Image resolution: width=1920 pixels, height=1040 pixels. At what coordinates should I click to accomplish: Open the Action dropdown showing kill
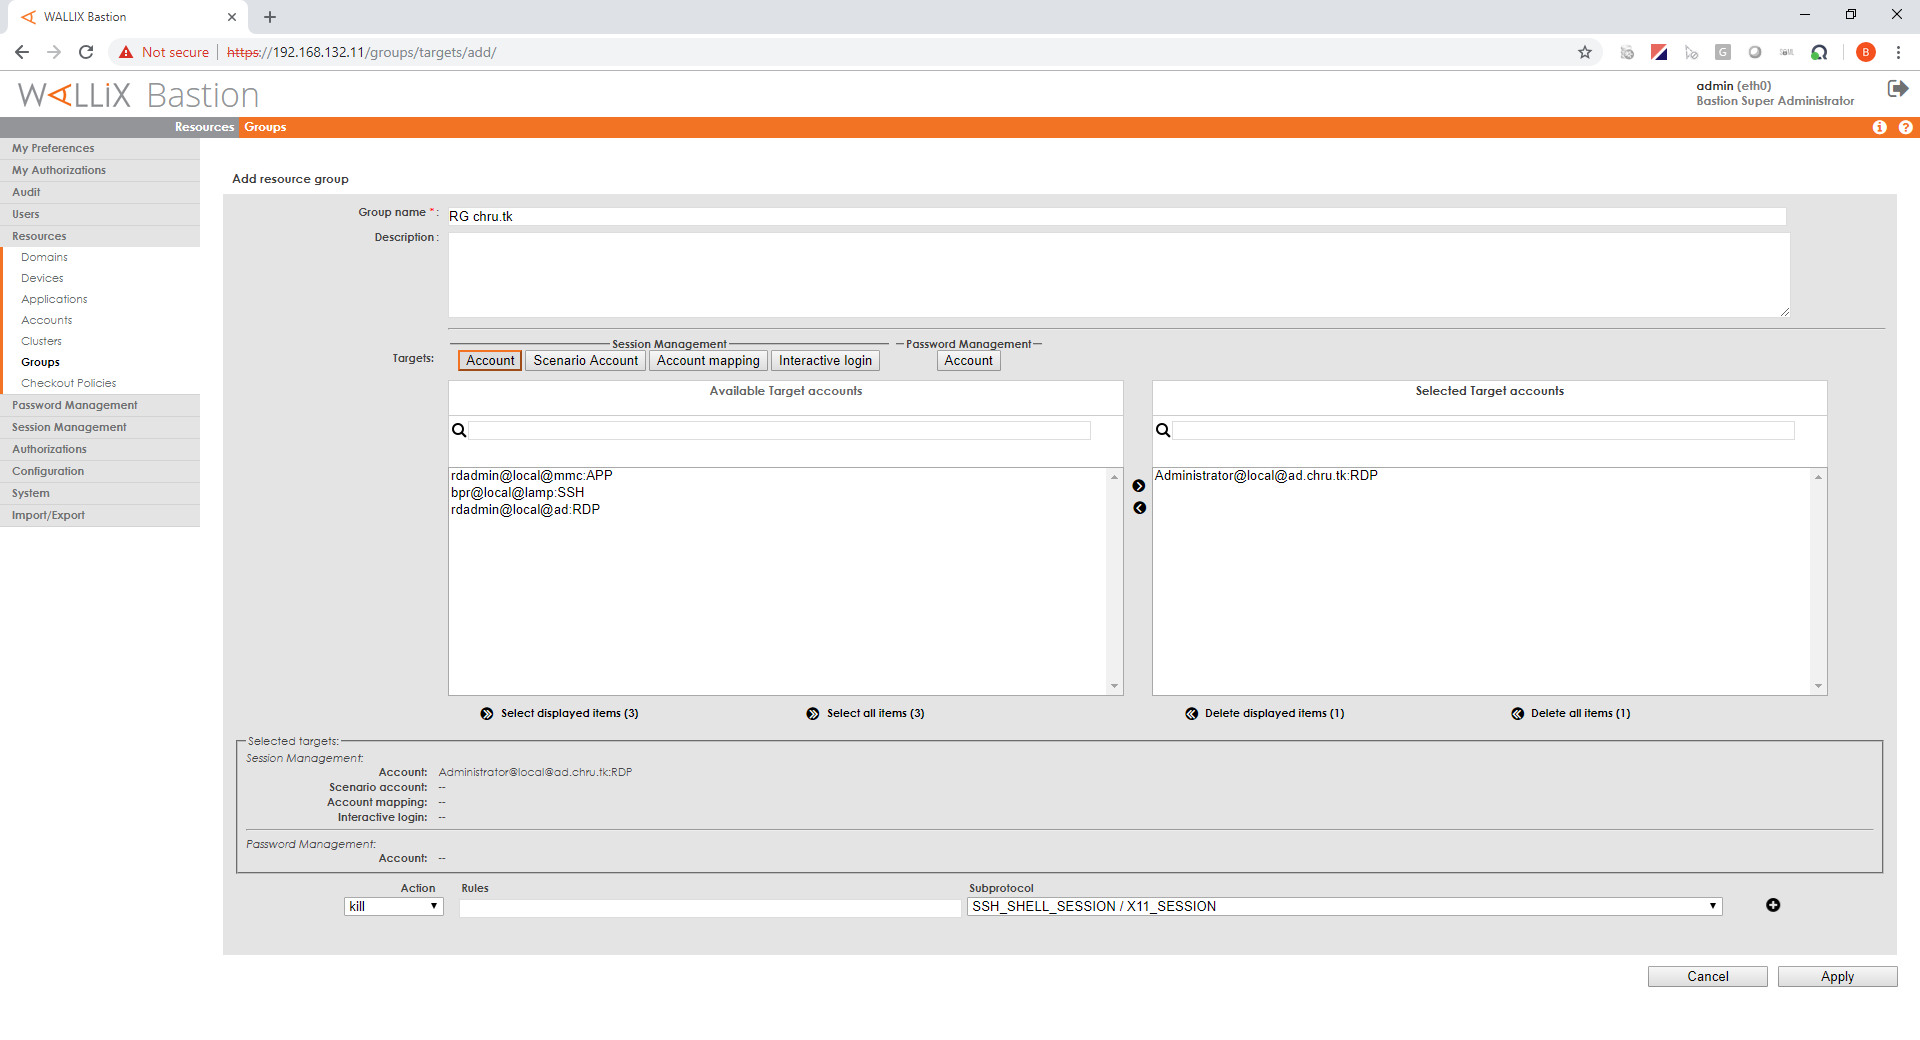point(394,906)
